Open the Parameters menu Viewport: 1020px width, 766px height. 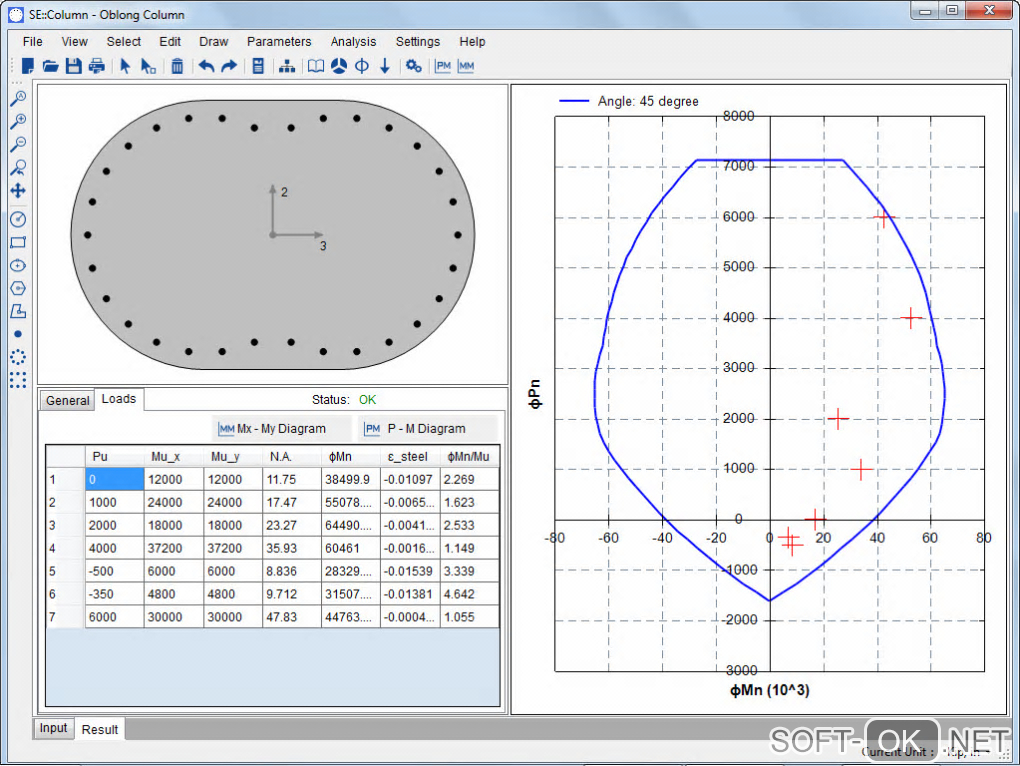(x=279, y=42)
